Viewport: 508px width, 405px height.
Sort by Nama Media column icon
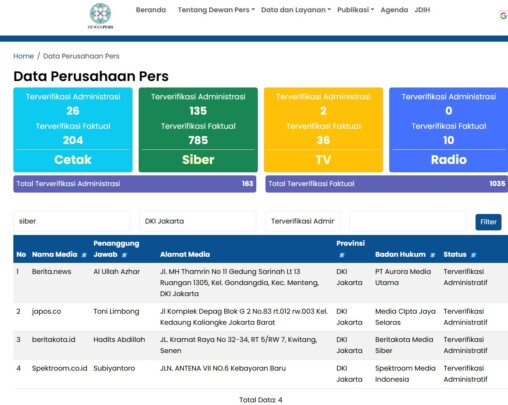(84, 255)
